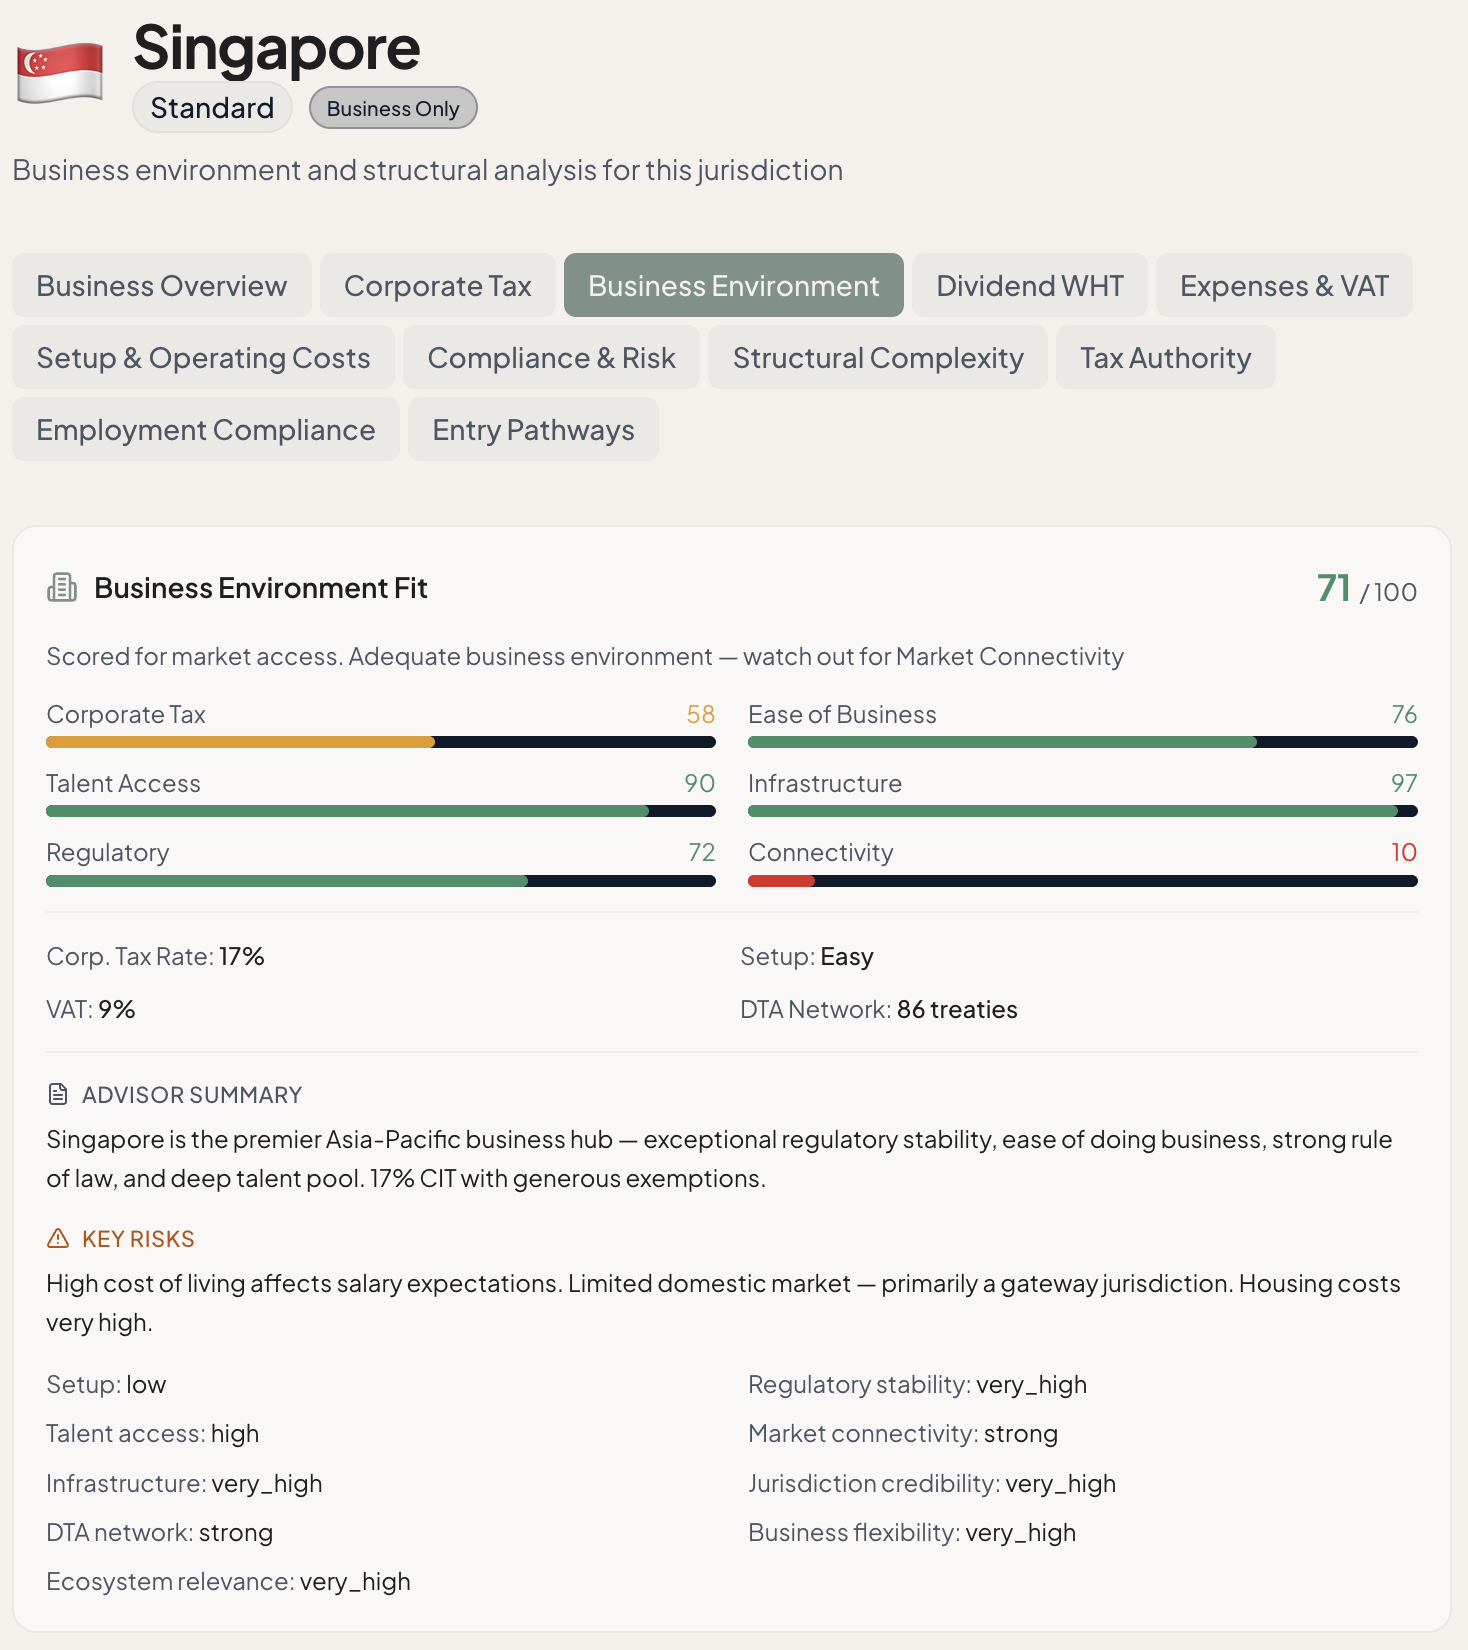Viewport: 1468px width, 1650px height.
Task: Click the ADVISOR SUMMARY label
Action: tap(192, 1095)
